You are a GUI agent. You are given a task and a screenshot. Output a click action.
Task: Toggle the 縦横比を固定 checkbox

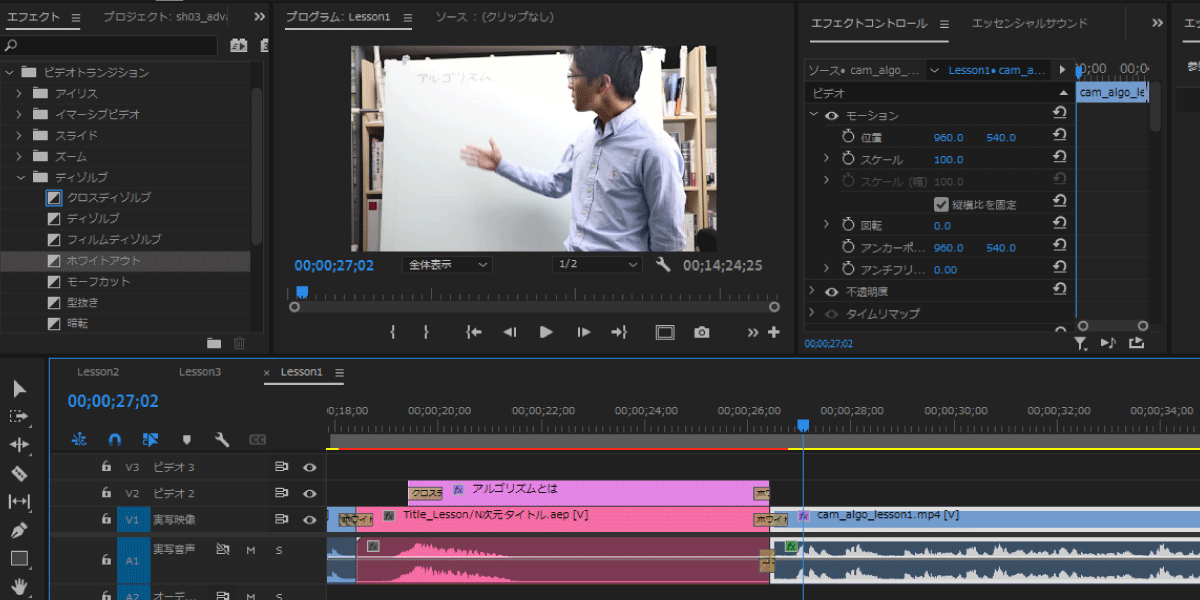coord(941,204)
